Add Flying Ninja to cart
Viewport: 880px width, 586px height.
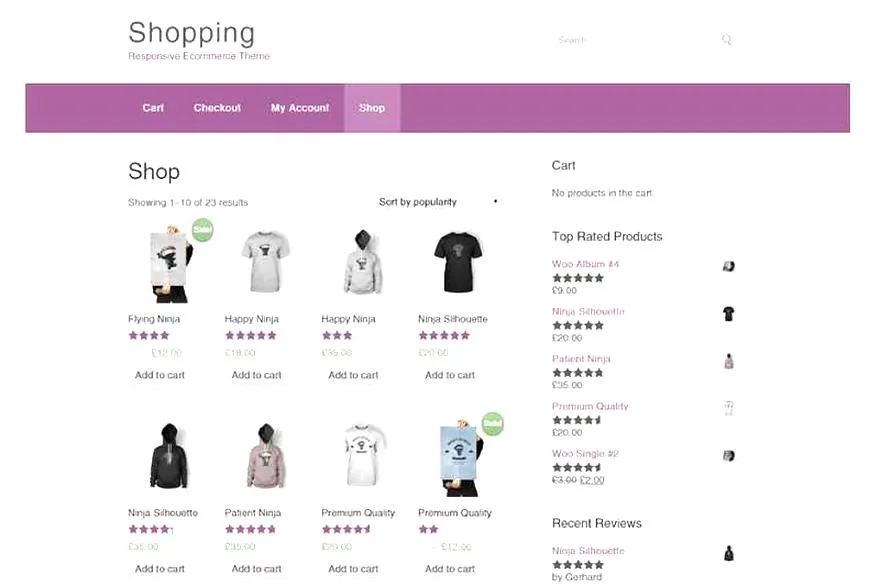pos(160,375)
